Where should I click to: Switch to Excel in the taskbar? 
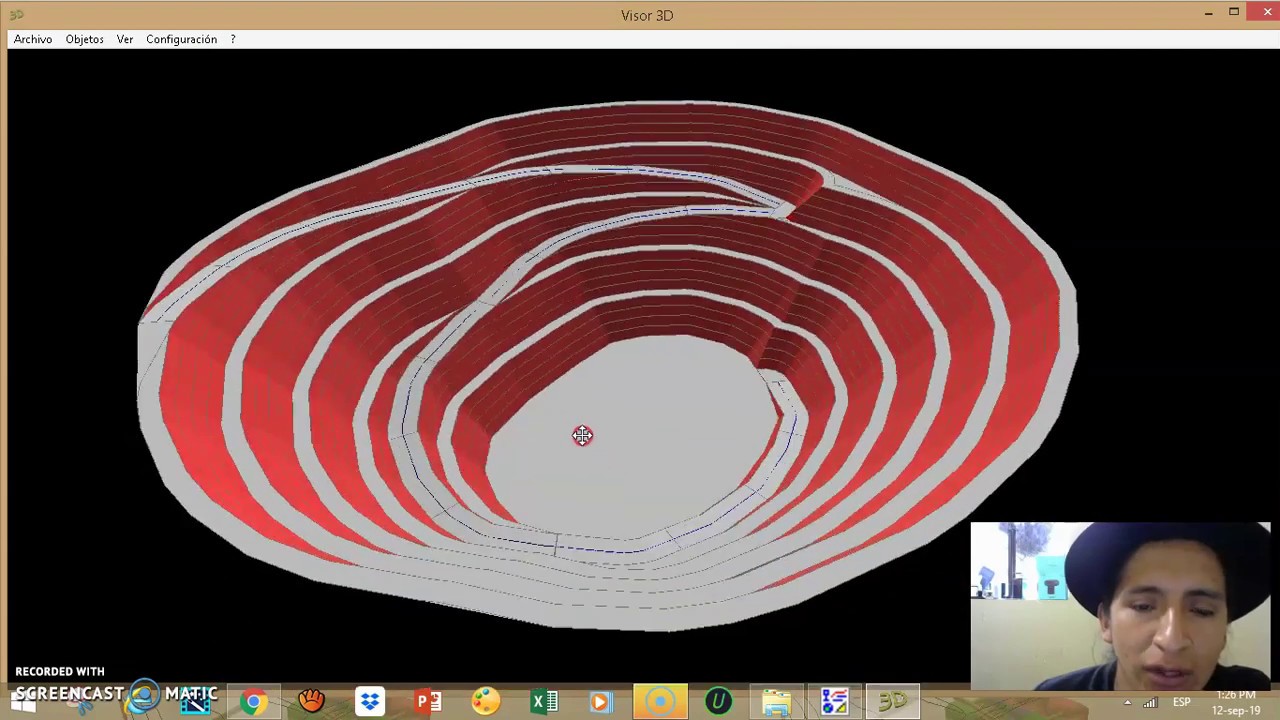pyautogui.click(x=544, y=702)
